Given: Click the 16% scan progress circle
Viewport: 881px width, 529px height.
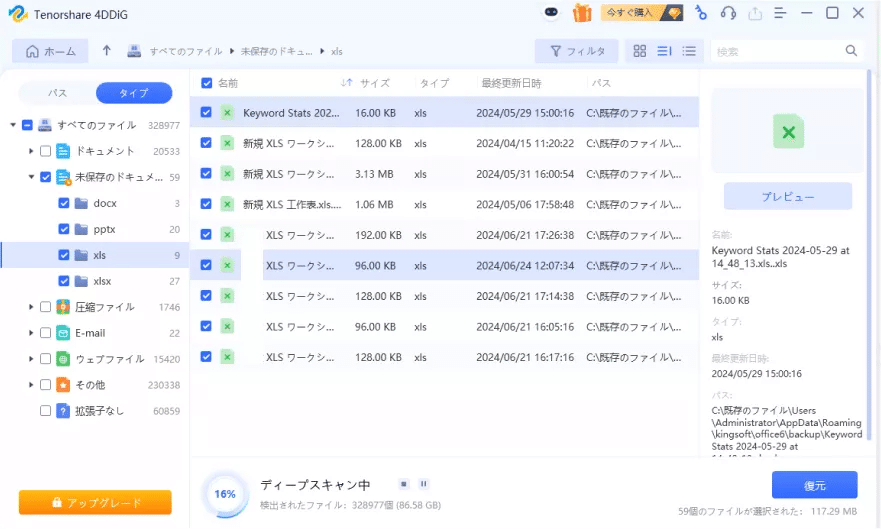Looking at the screenshot, I should [x=225, y=494].
